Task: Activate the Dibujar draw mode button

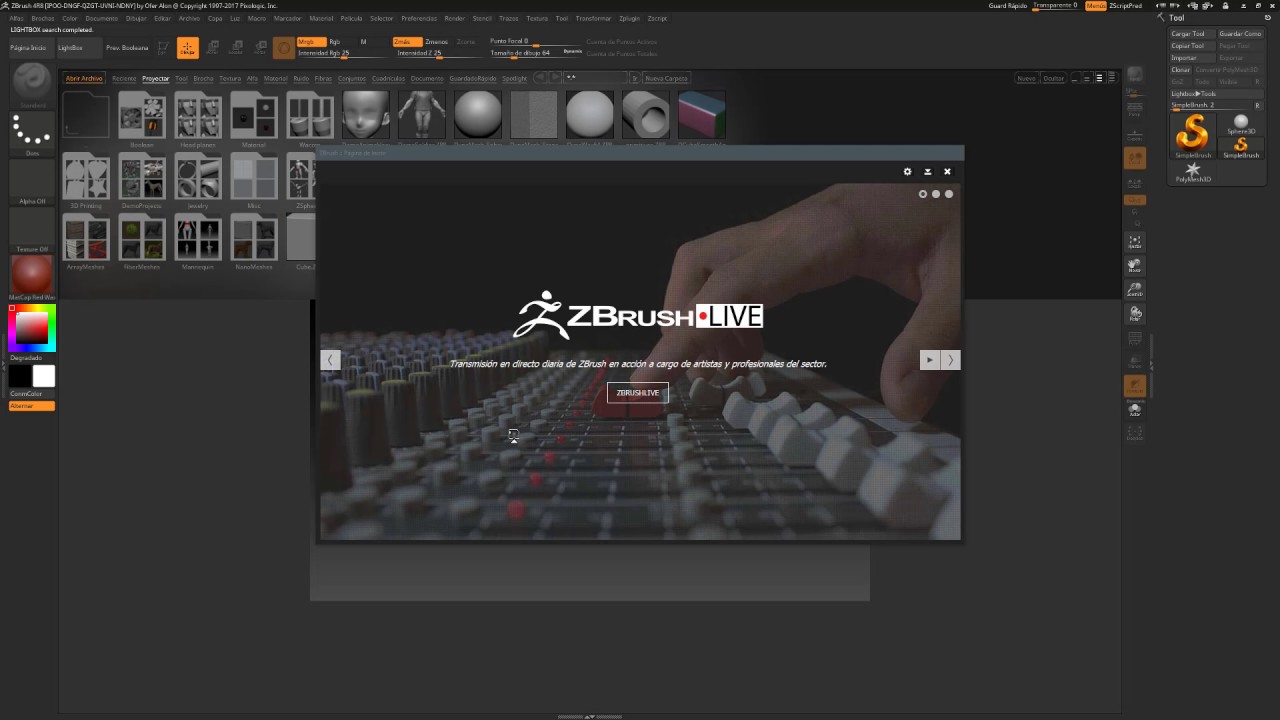Action: click(187, 48)
